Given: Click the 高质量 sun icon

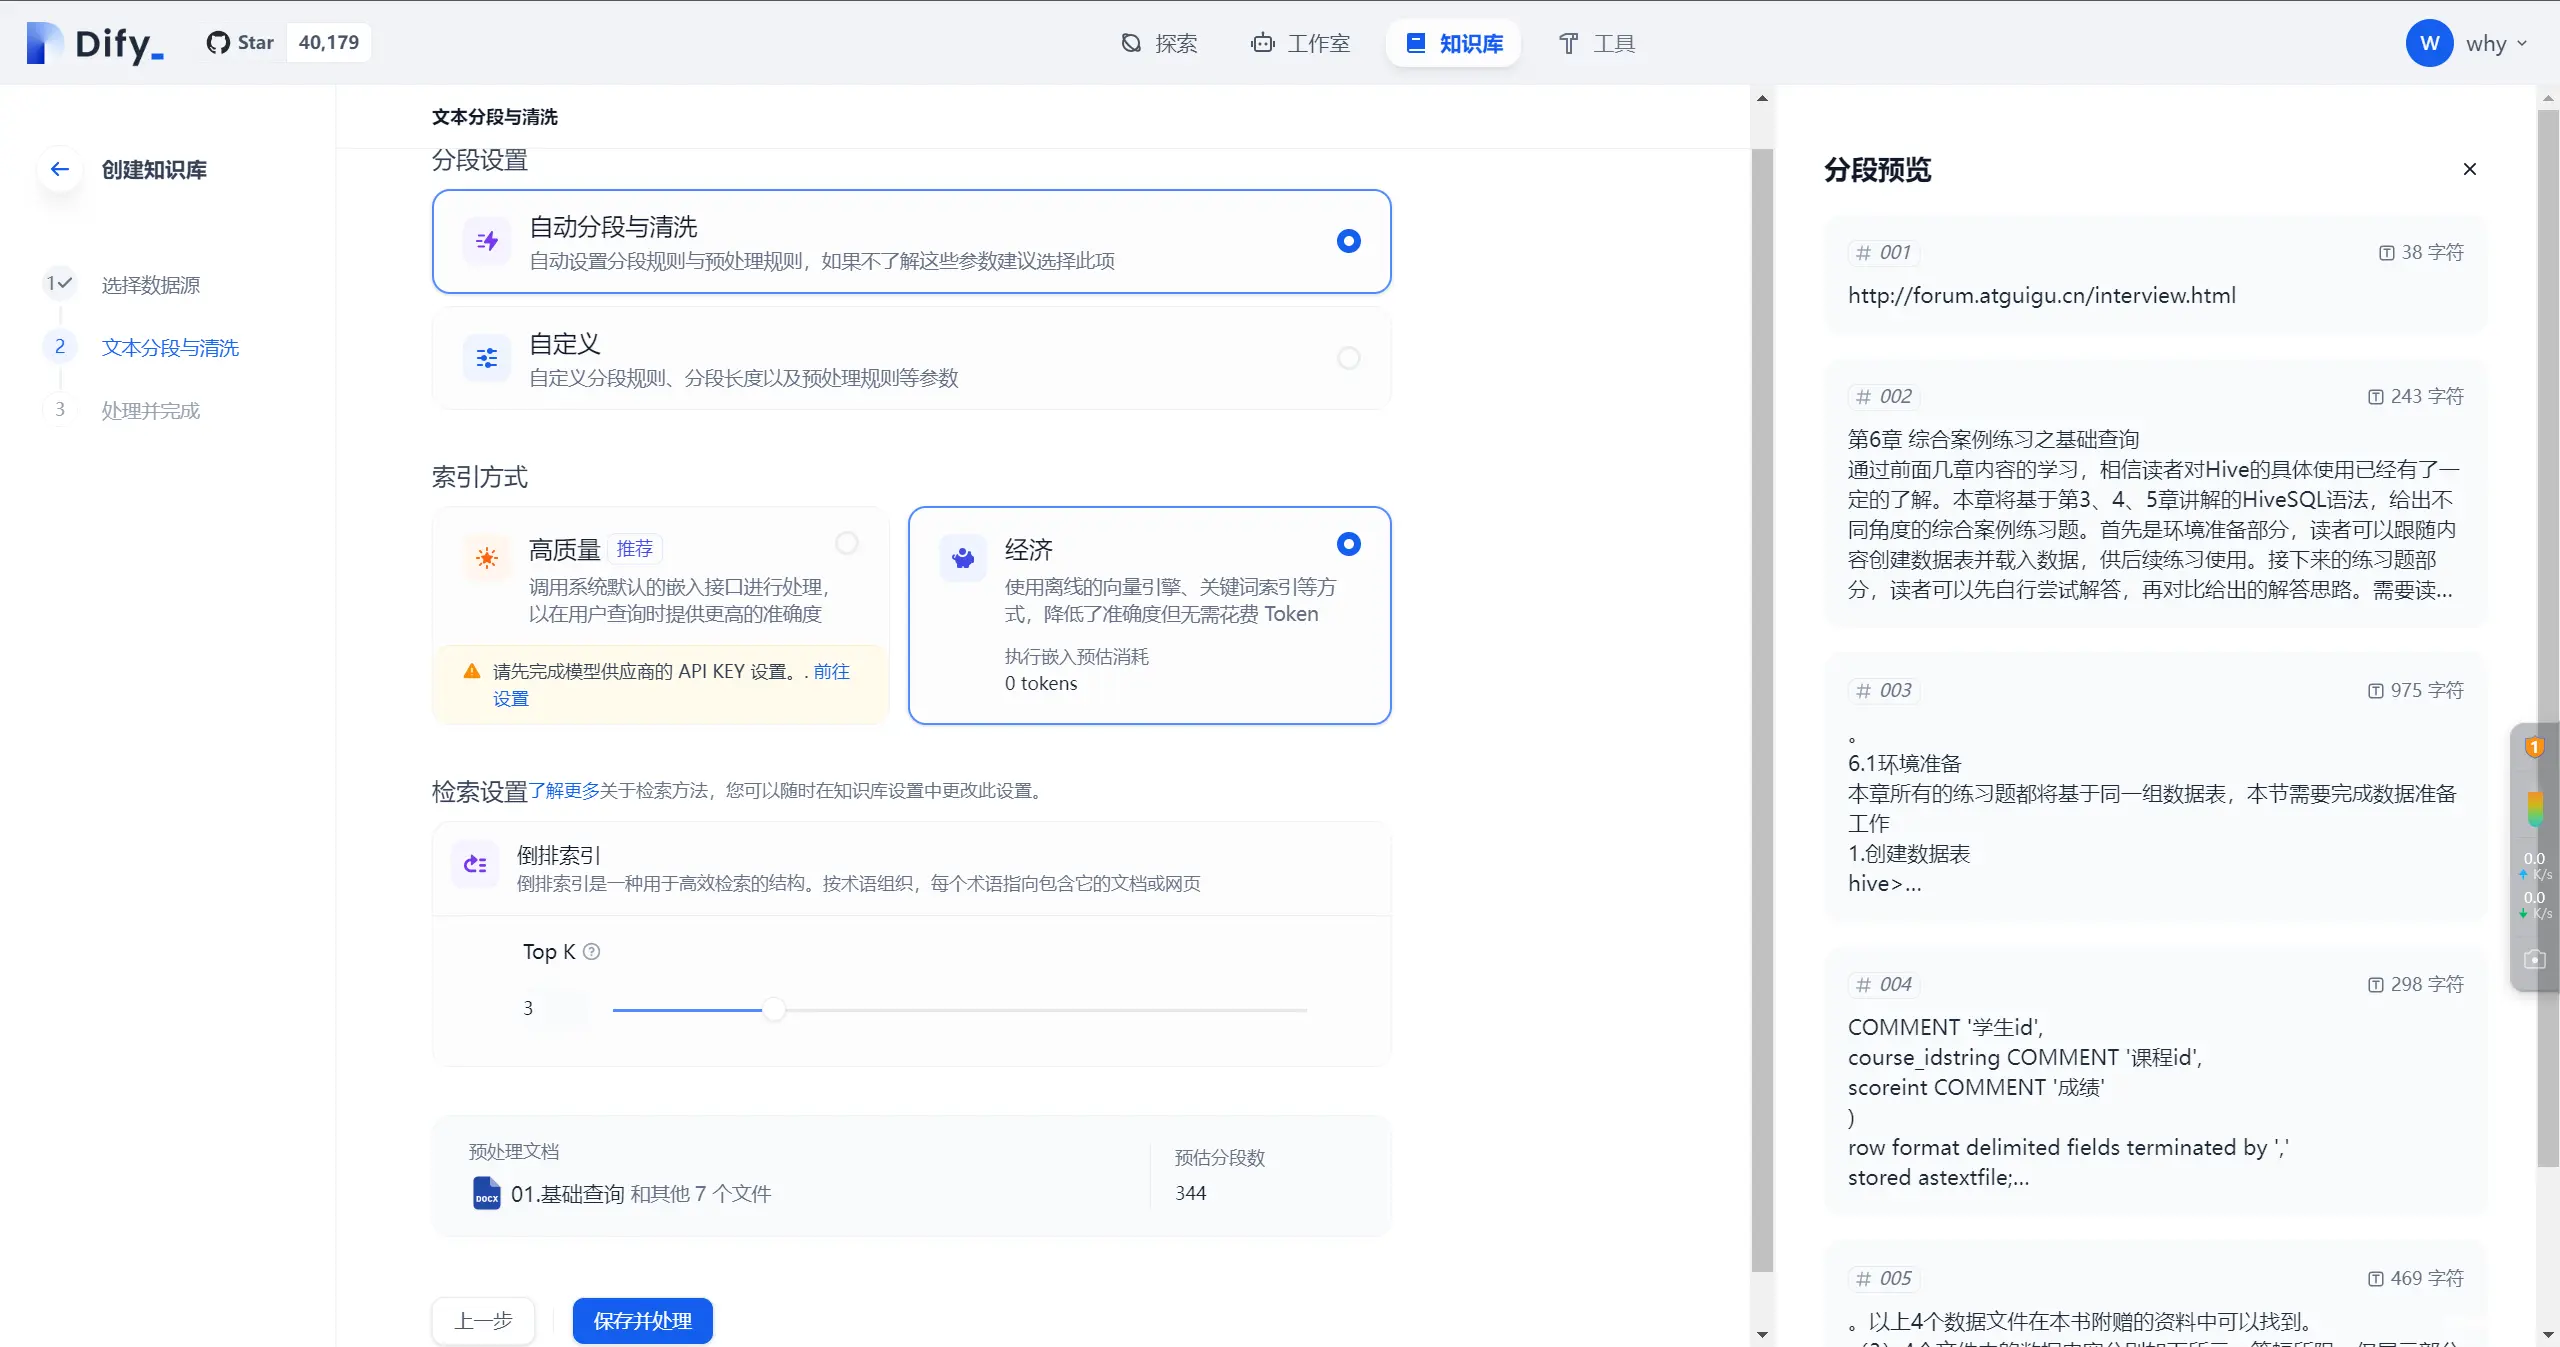Looking at the screenshot, I should [487, 557].
